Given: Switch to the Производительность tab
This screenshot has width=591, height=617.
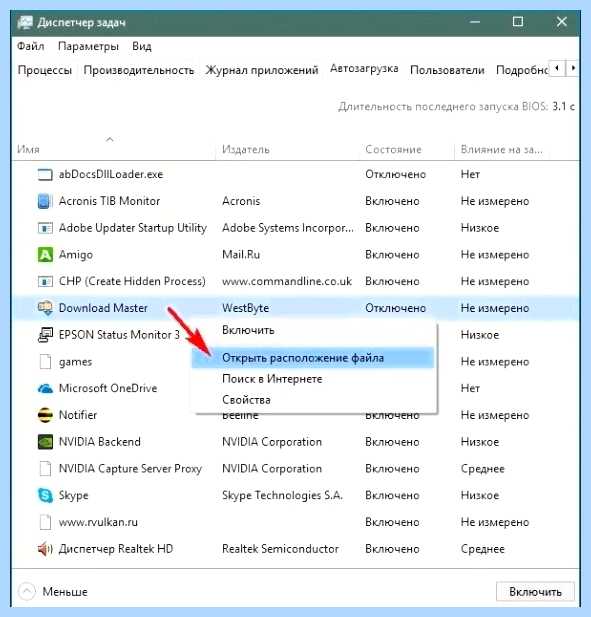Looking at the screenshot, I should coord(139,70).
